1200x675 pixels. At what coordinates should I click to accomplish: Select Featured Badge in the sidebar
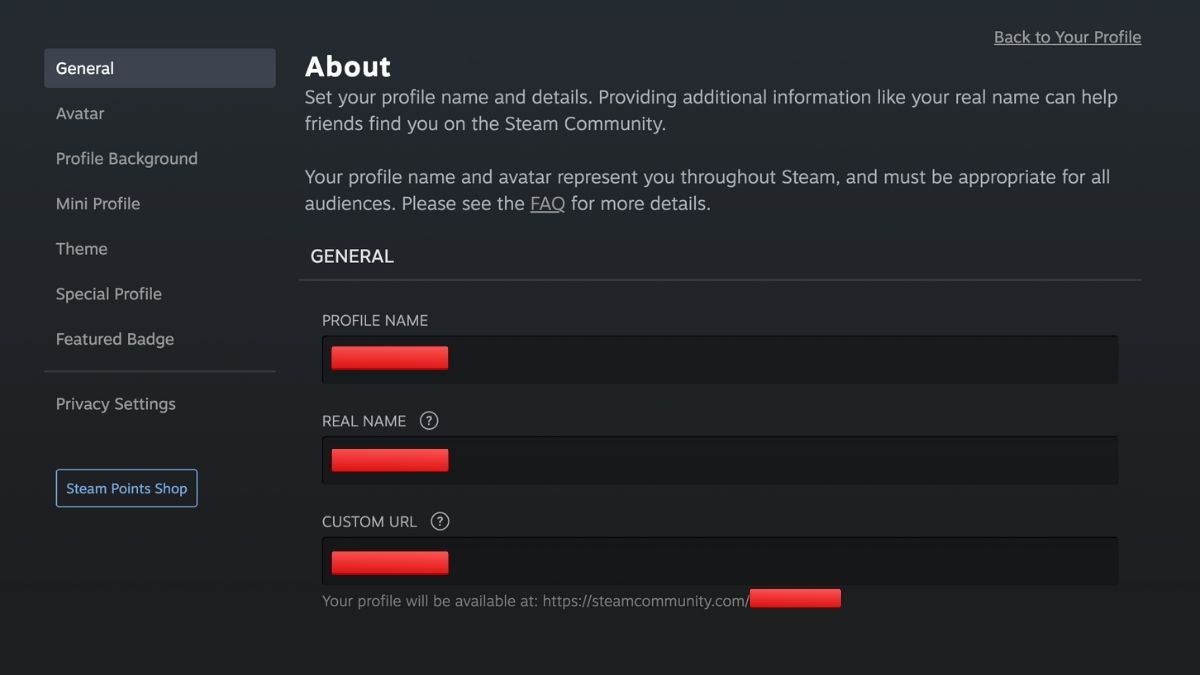115,339
